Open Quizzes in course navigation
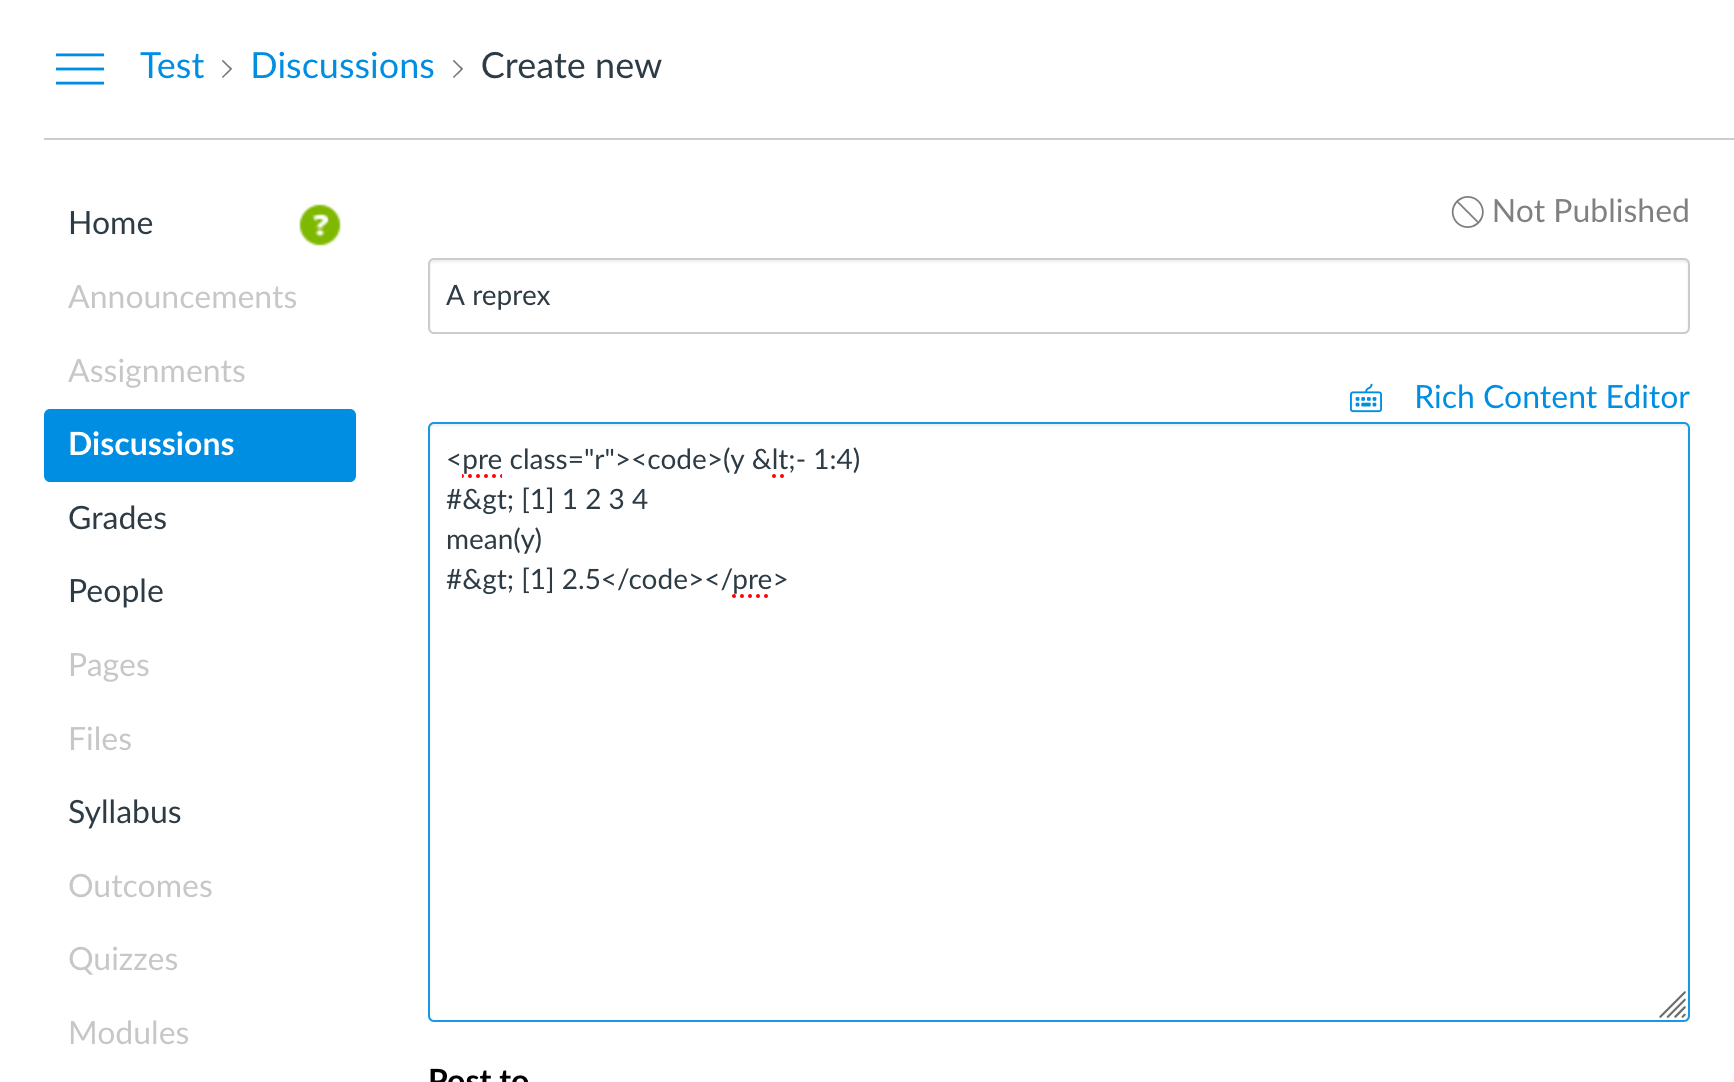The width and height of the screenshot is (1734, 1082). point(123,960)
